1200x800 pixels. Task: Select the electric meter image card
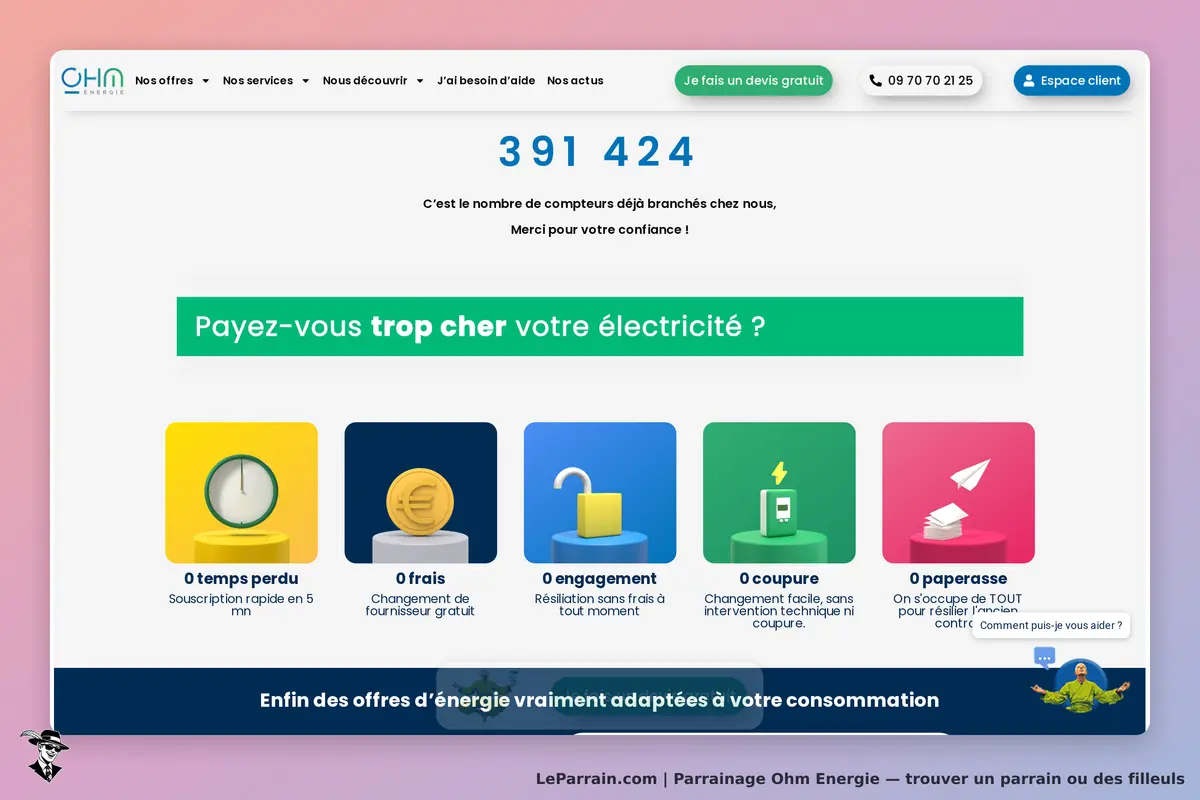pos(779,493)
